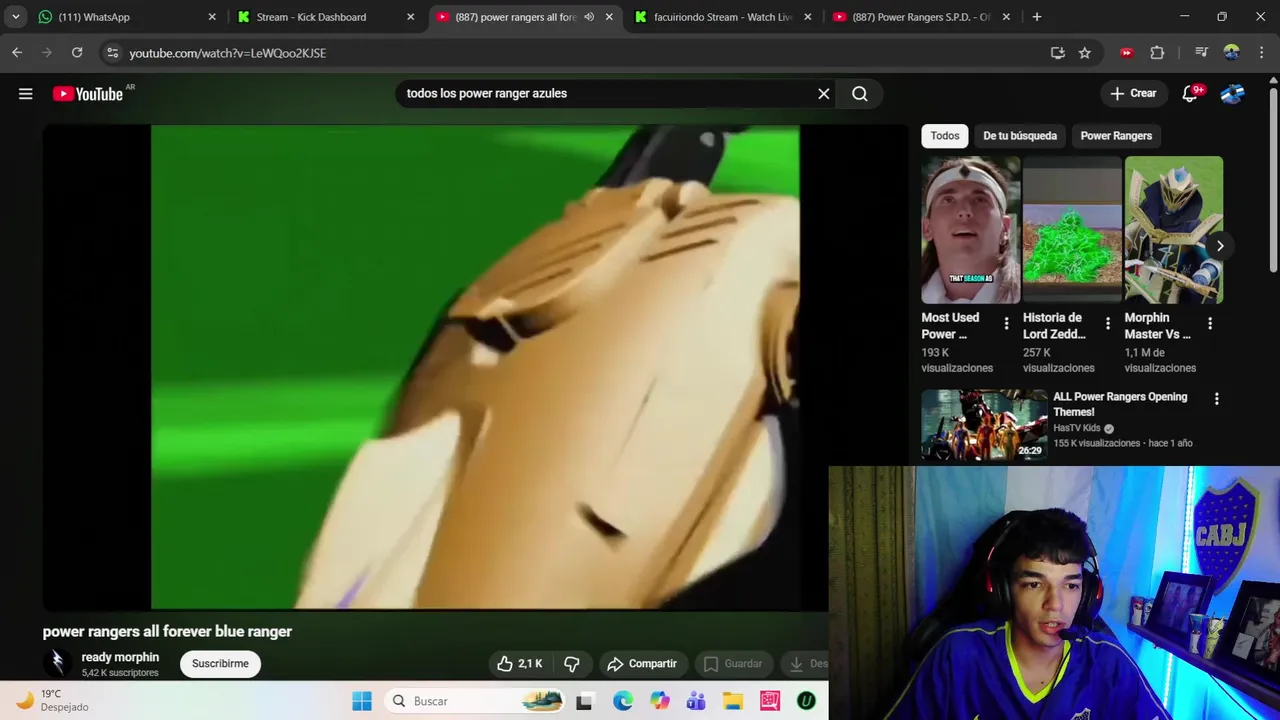This screenshot has width=1280, height=720.
Task: Click the Guardar save button
Action: coord(732,663)
